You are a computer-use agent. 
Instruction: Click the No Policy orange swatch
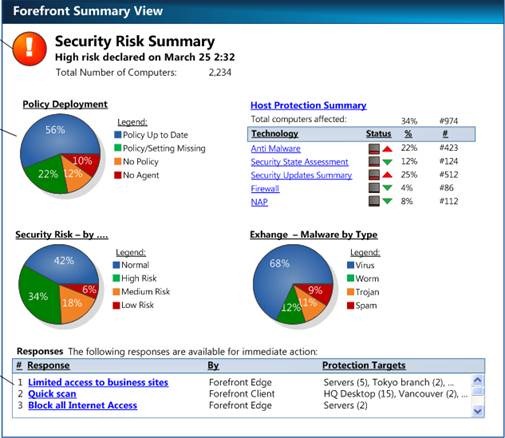pyautogui.click(x=118, y=162)
